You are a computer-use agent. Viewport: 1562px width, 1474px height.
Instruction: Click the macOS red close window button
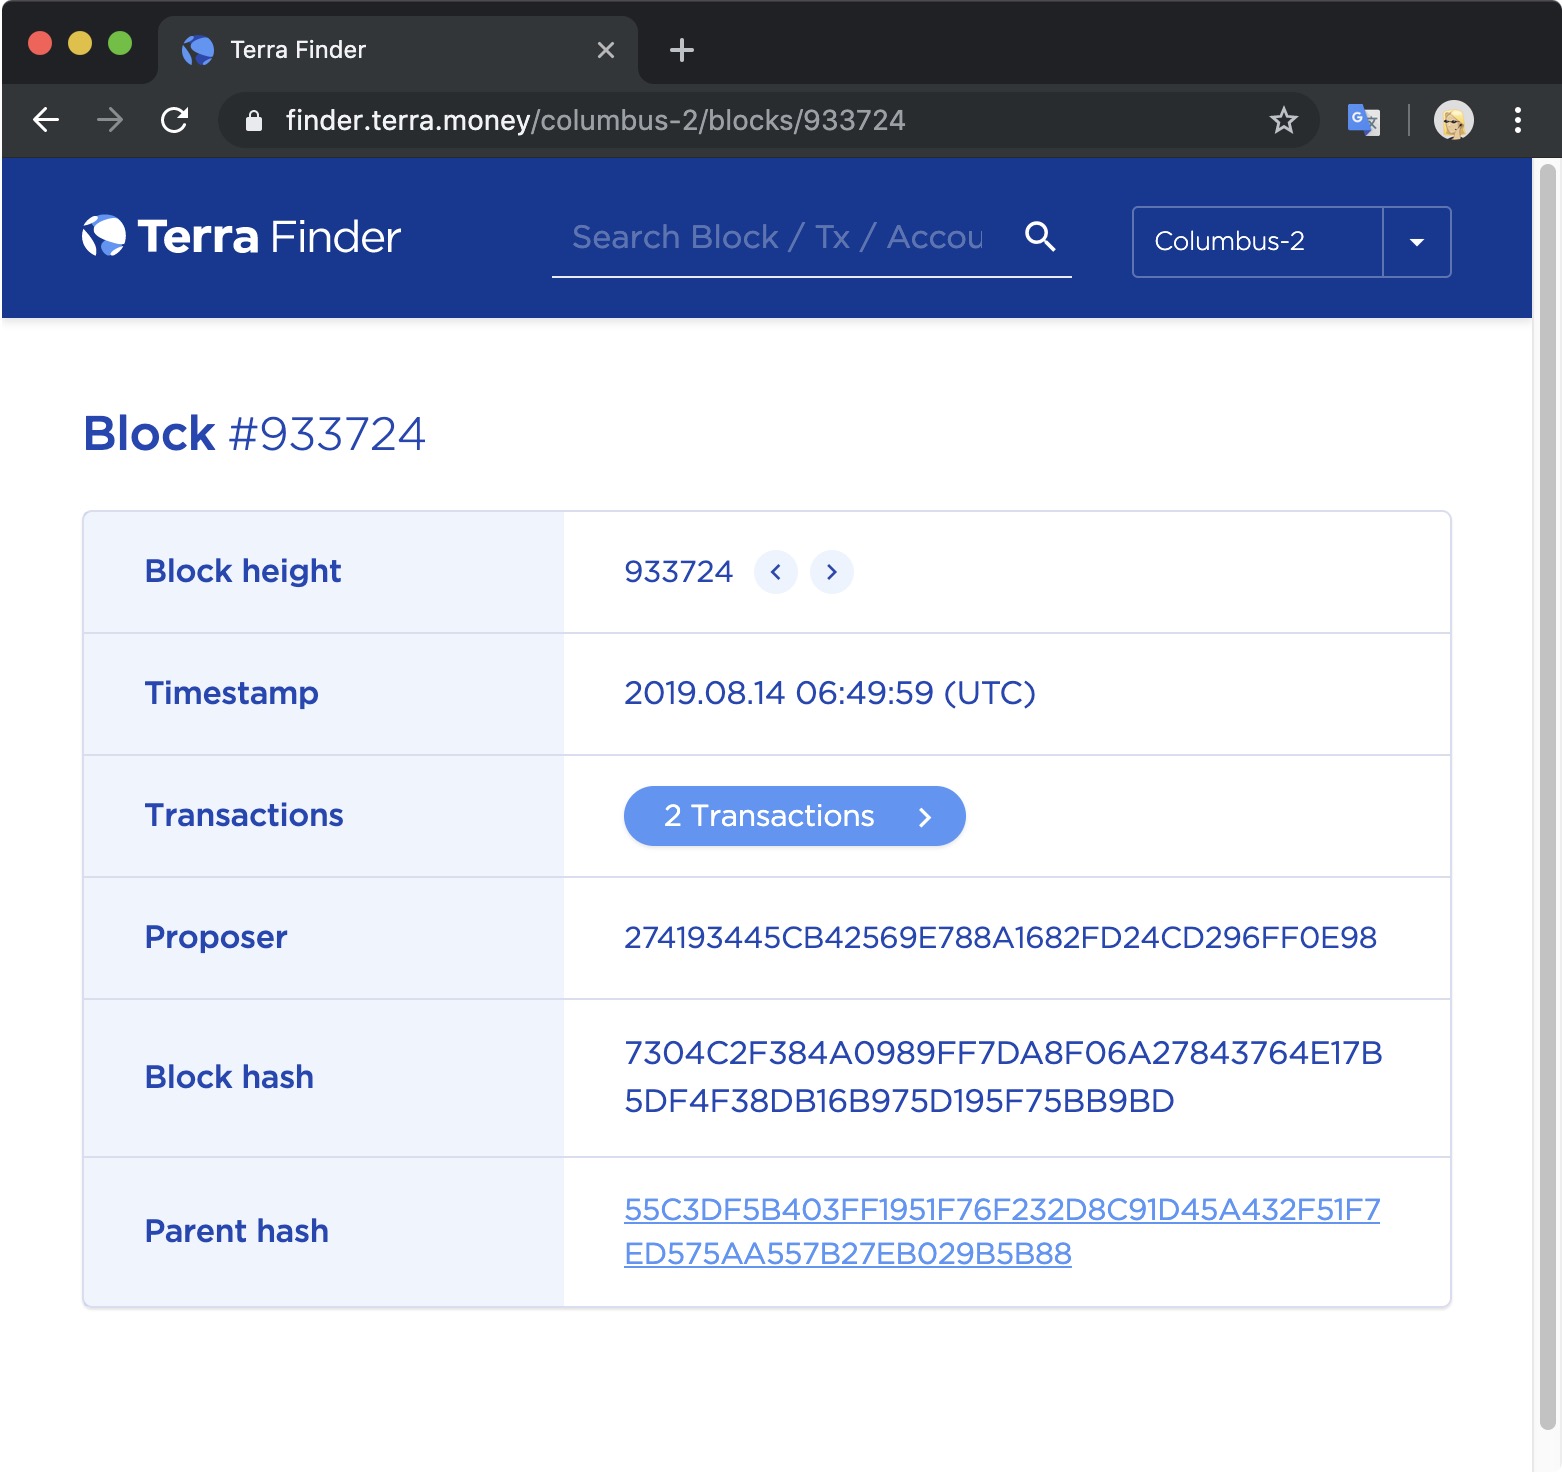click(x=40, y=43)
